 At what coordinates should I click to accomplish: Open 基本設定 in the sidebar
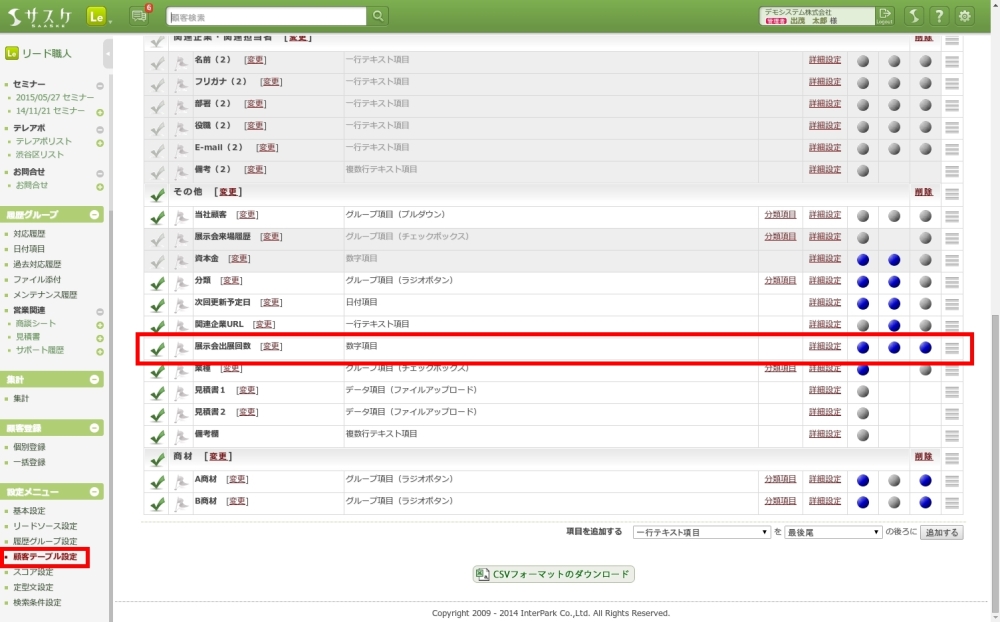[x=29, y=511]
